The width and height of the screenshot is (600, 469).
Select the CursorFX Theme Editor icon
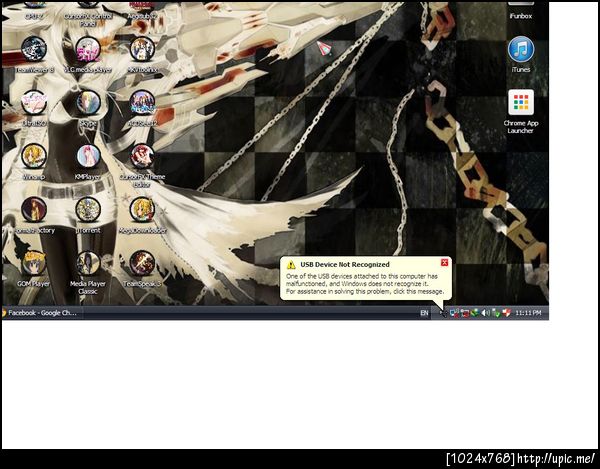(x=142, y=156)
